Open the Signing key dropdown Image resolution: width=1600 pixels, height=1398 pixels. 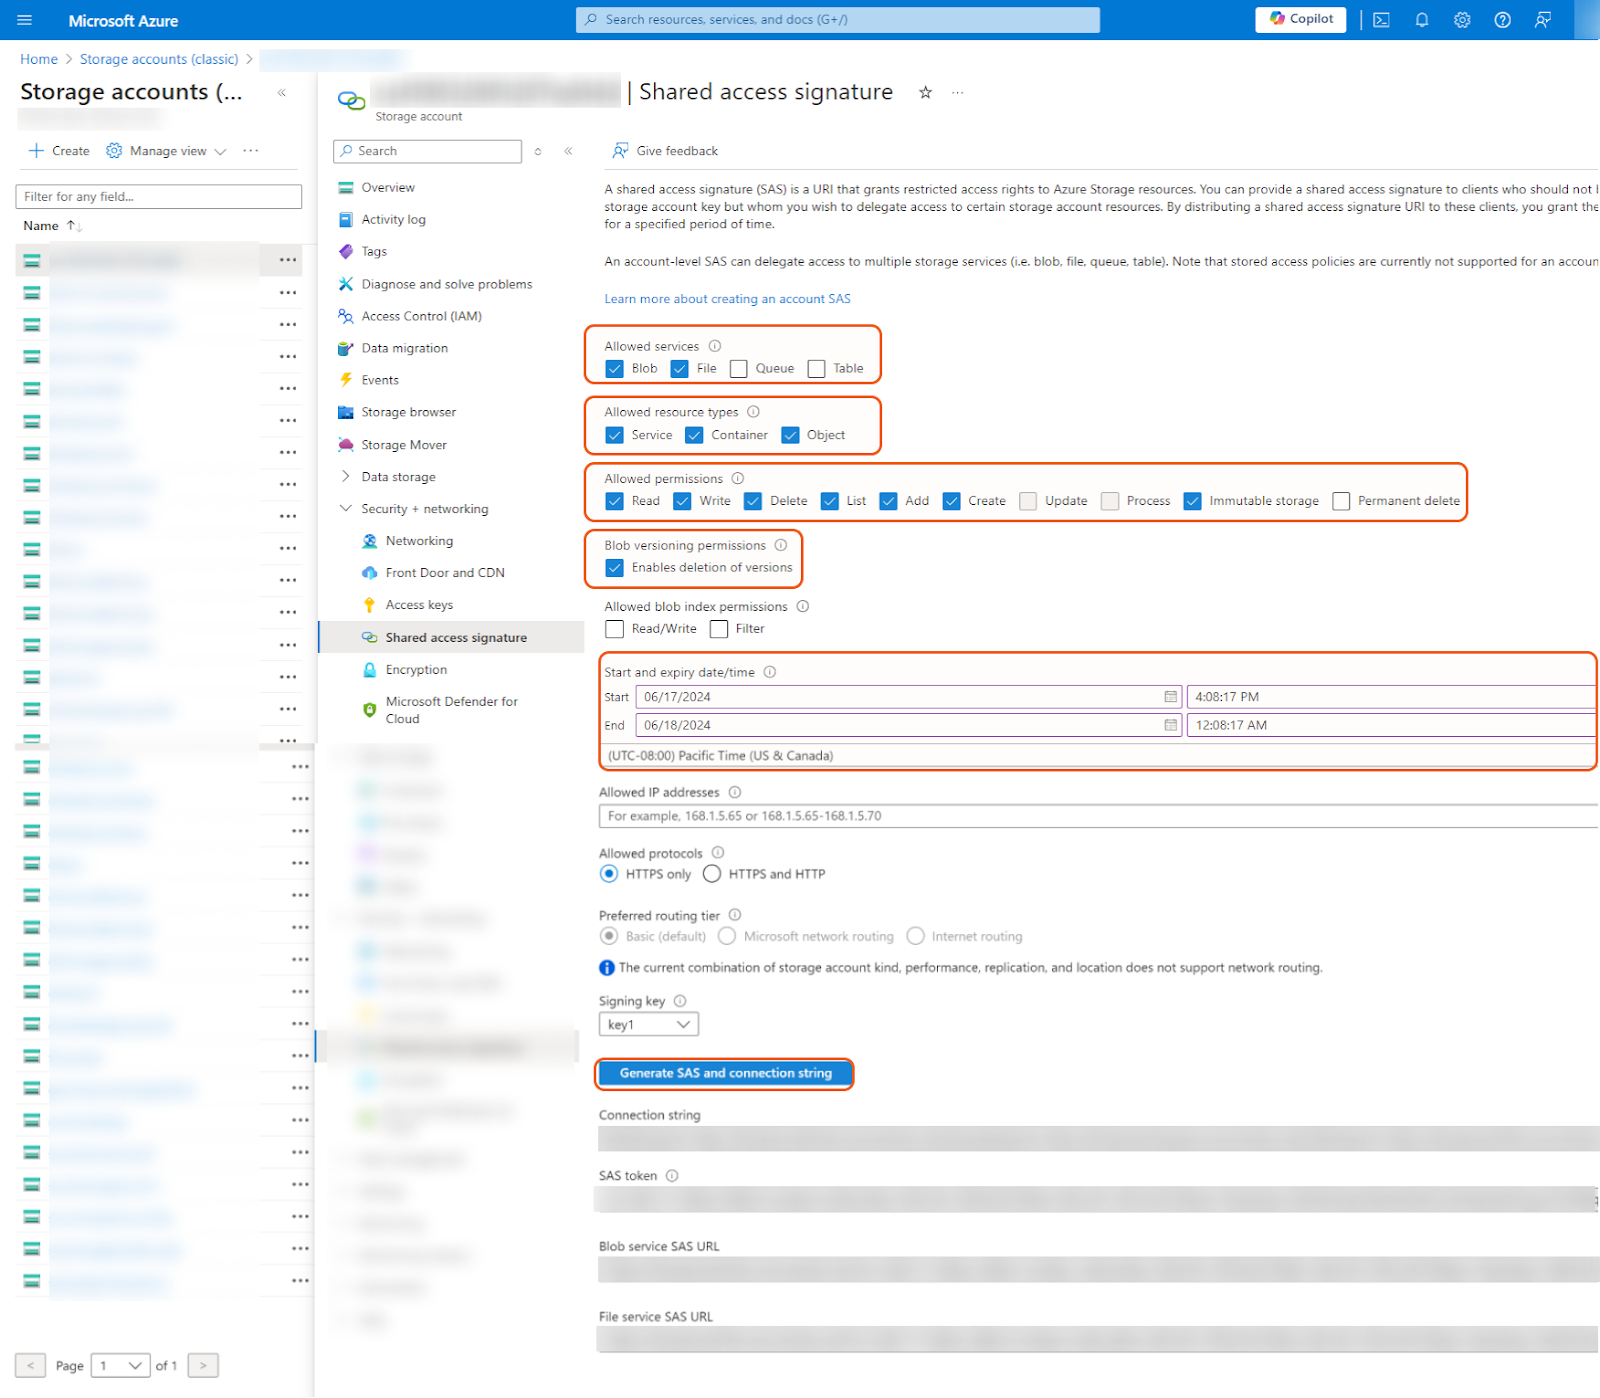(648, 1024)
